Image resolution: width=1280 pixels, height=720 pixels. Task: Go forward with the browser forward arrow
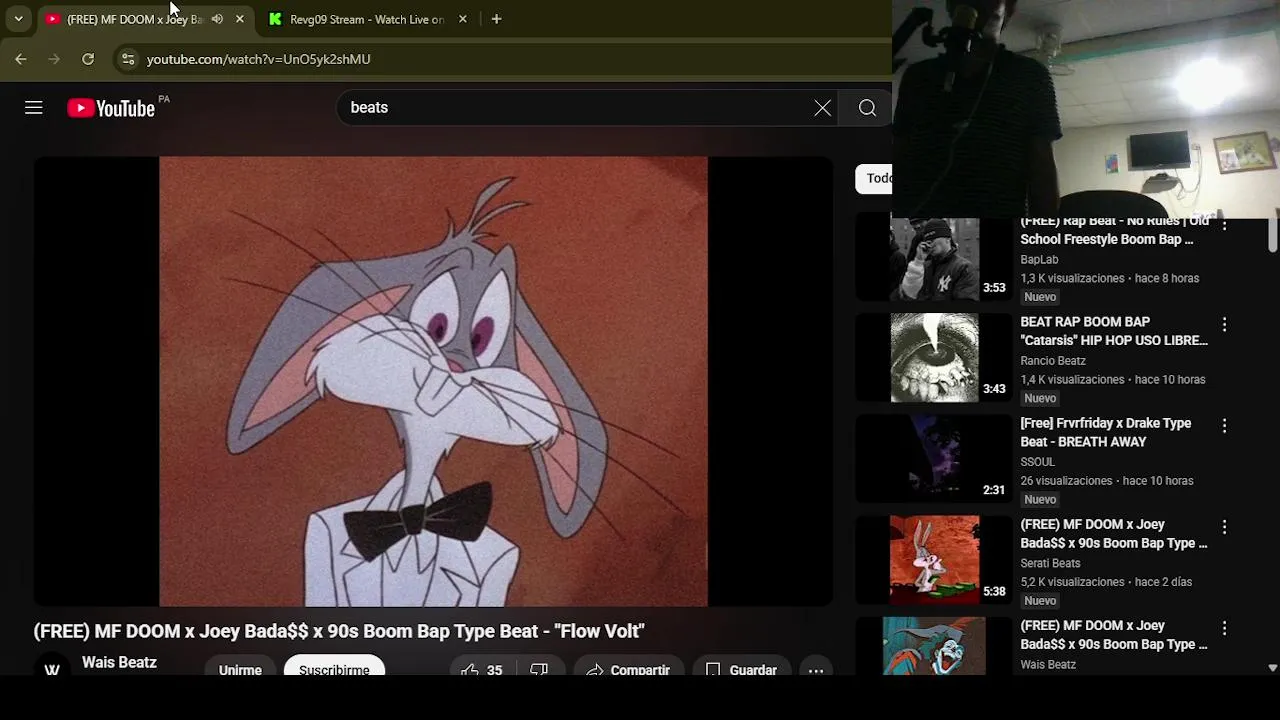pos(54,59)
